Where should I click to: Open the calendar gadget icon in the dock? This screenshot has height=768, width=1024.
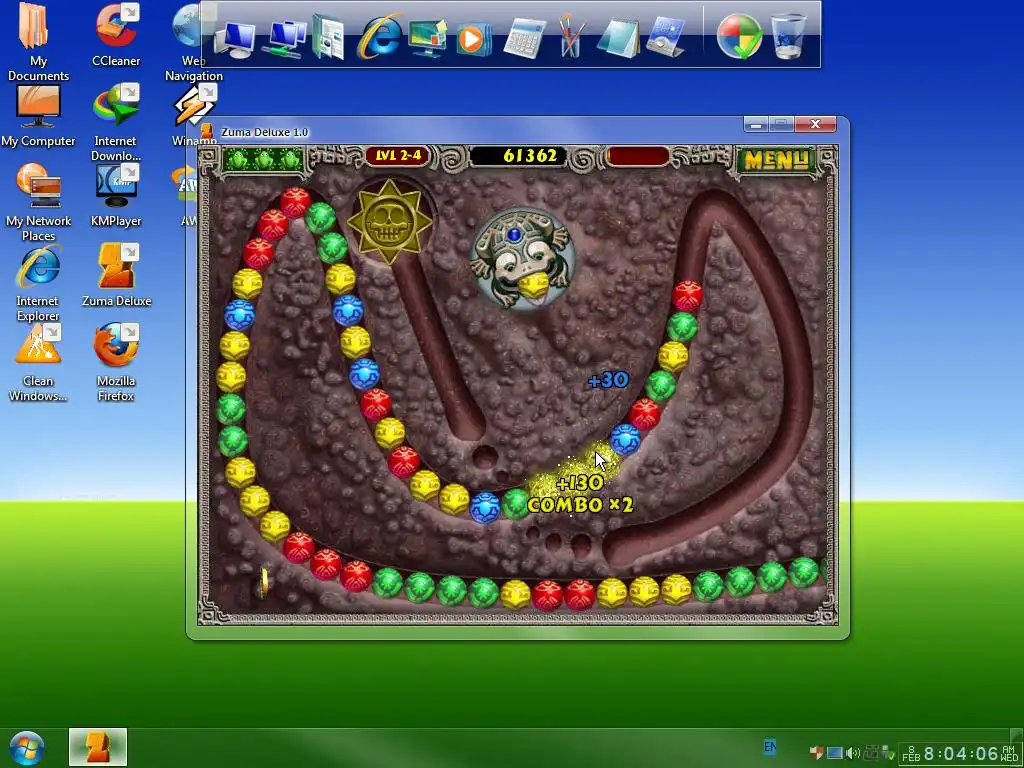(x=665, y=37)
